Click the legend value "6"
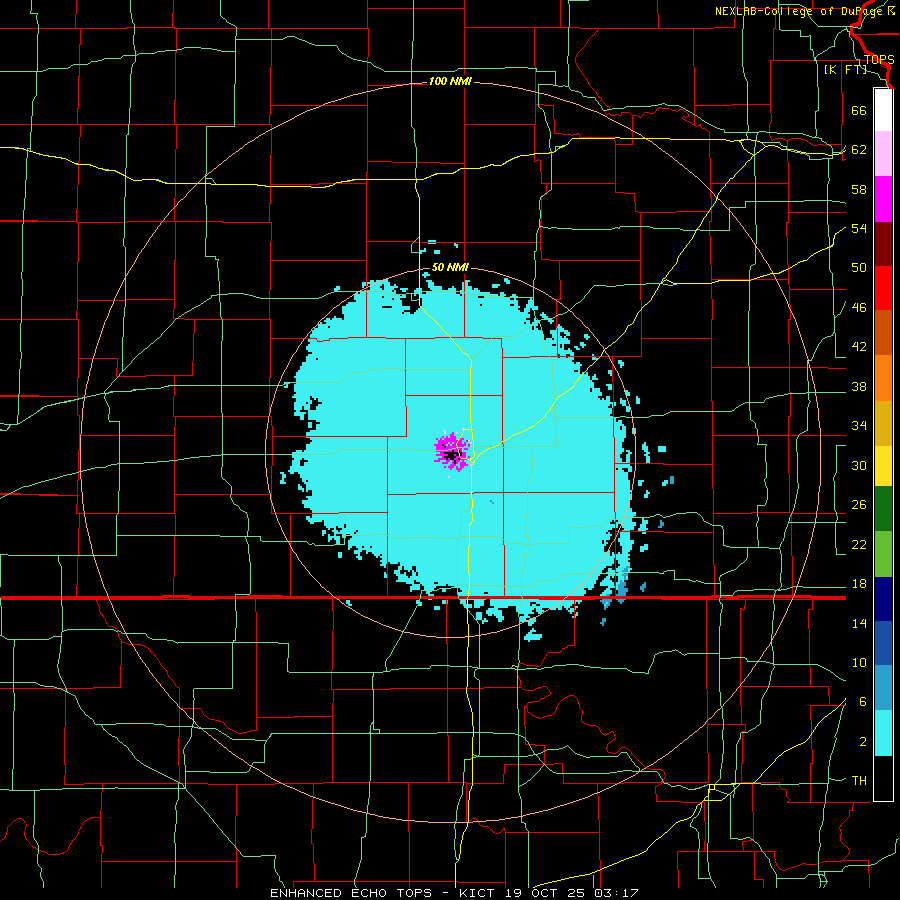Viewport: 900px width, 900px height. (863, 702)
